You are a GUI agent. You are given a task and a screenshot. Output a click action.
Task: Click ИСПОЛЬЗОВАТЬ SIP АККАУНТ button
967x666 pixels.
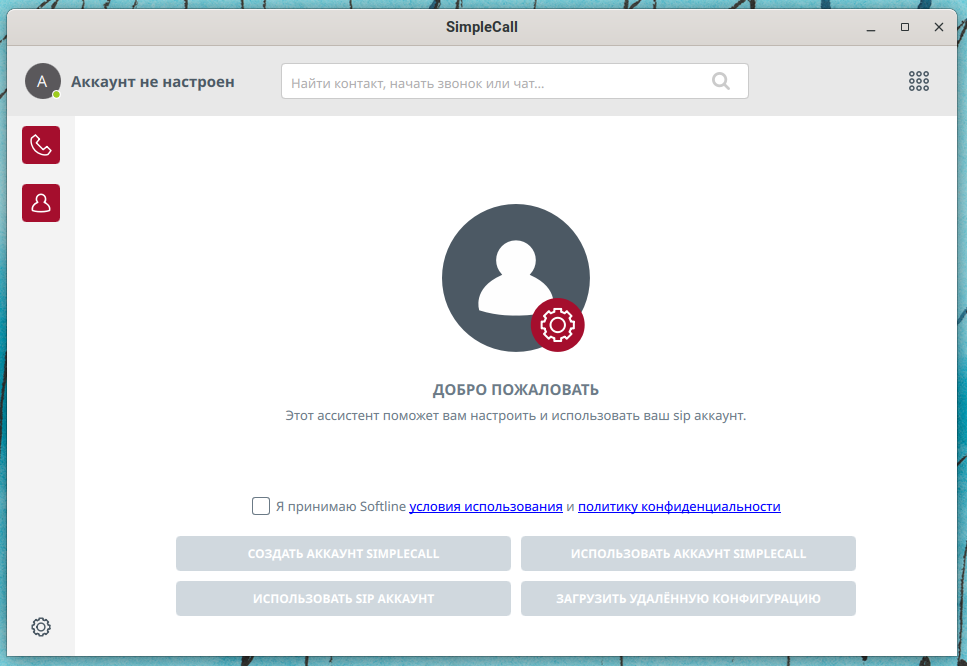point(344,598)
